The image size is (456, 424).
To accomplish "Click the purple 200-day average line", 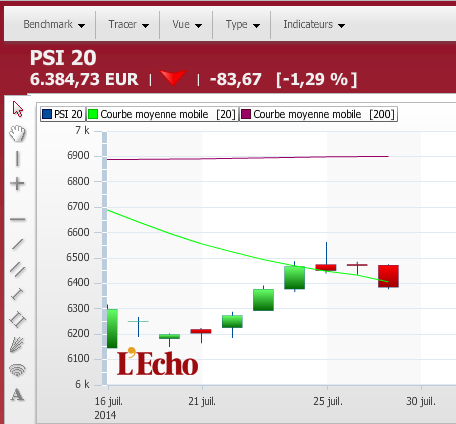I will tap(247, 158).
